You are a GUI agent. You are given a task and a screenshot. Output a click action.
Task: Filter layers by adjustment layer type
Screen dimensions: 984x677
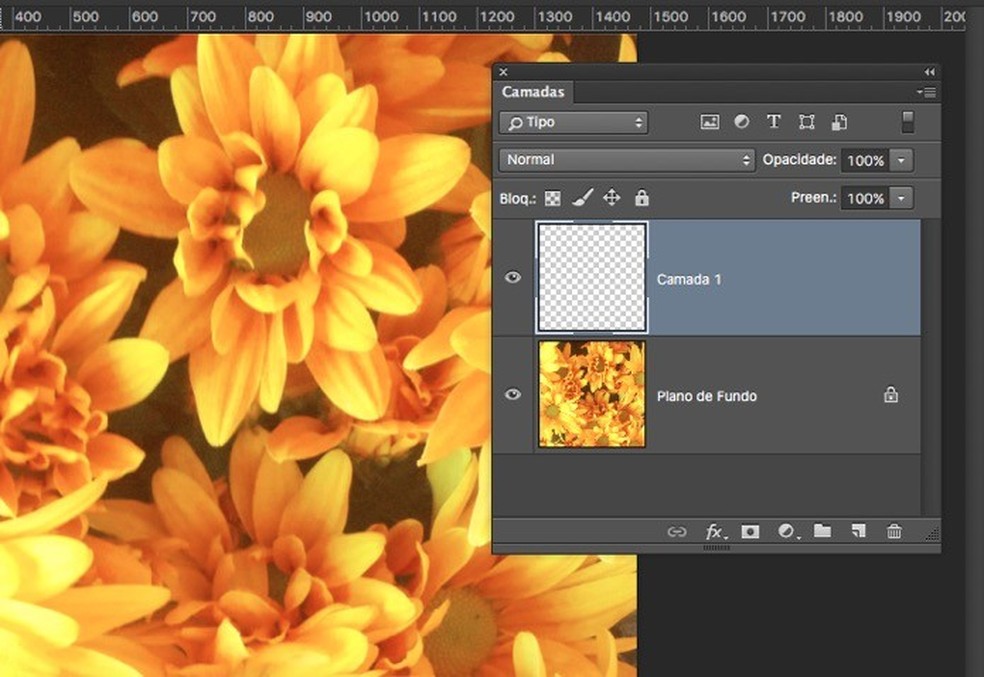[742, 122]
